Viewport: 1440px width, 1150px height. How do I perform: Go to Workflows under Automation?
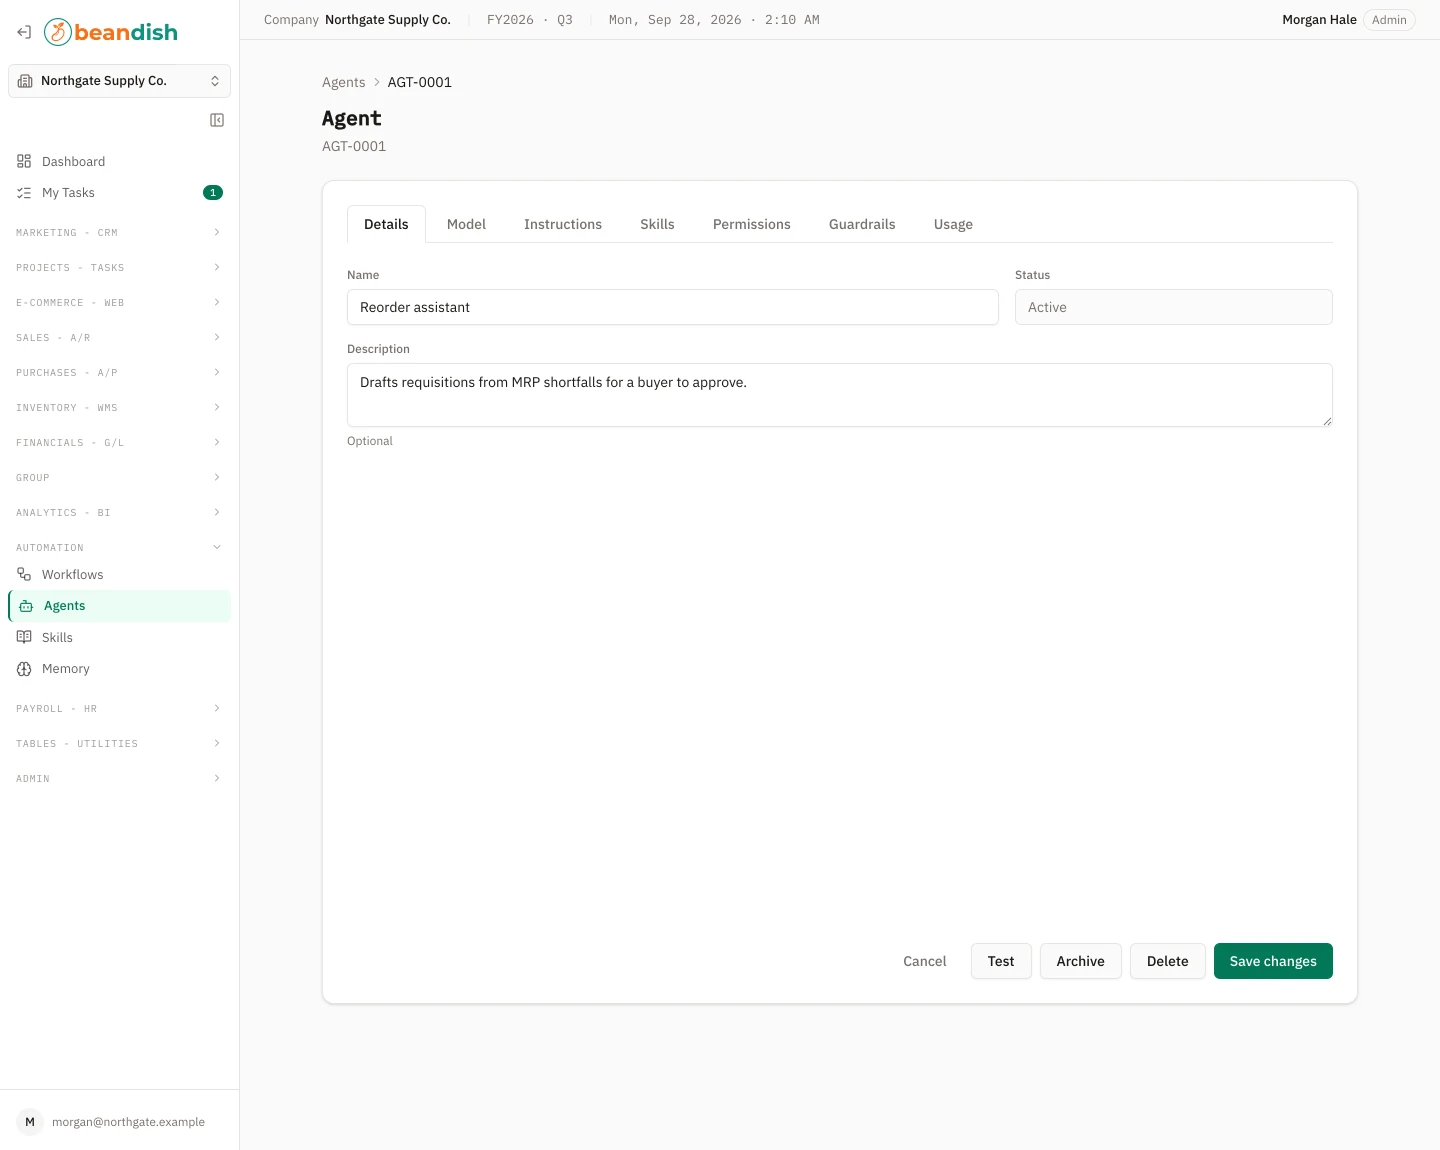tap(120, 575)
